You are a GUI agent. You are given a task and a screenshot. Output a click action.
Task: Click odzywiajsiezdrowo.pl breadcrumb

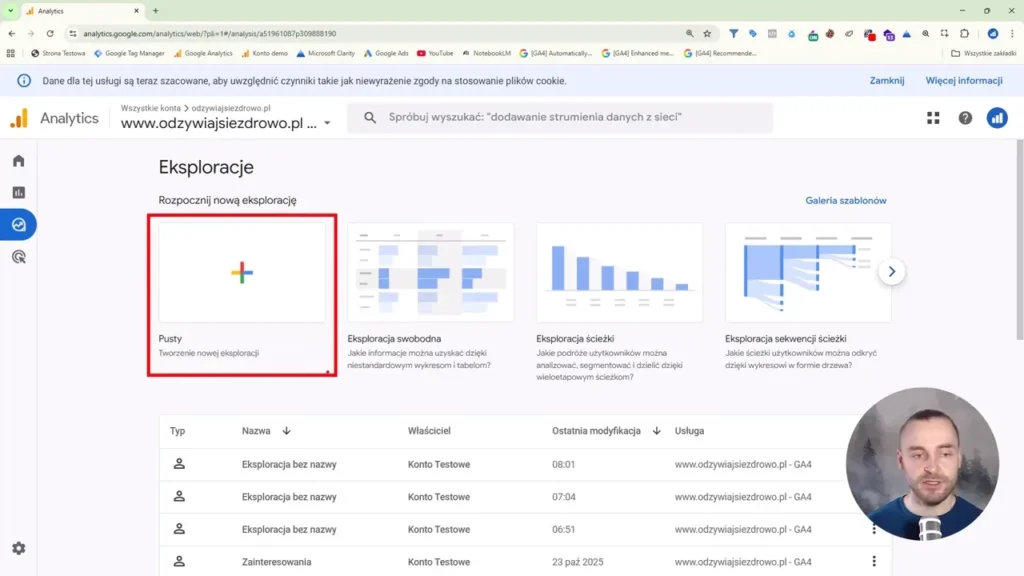tap(231, 108)
